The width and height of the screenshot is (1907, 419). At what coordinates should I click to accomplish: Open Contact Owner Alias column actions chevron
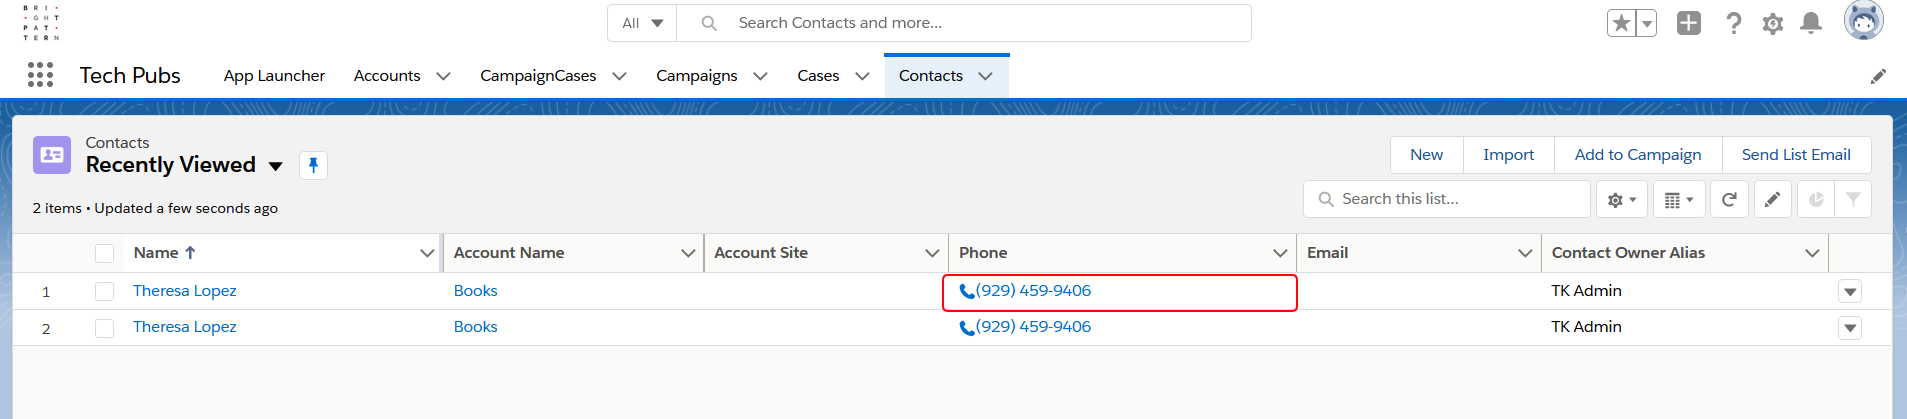(1812, 253)
